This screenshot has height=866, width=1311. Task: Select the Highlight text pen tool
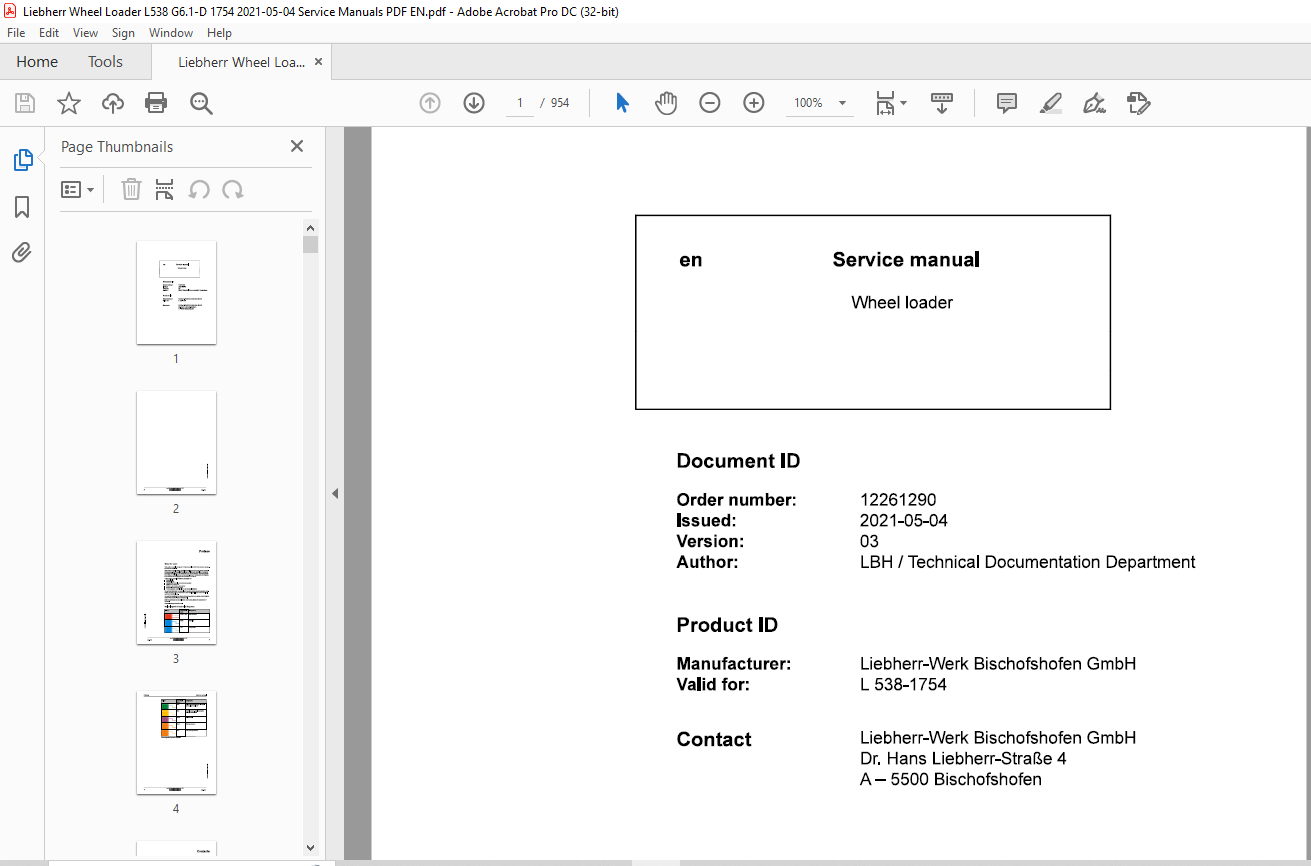pos(1050,103)
